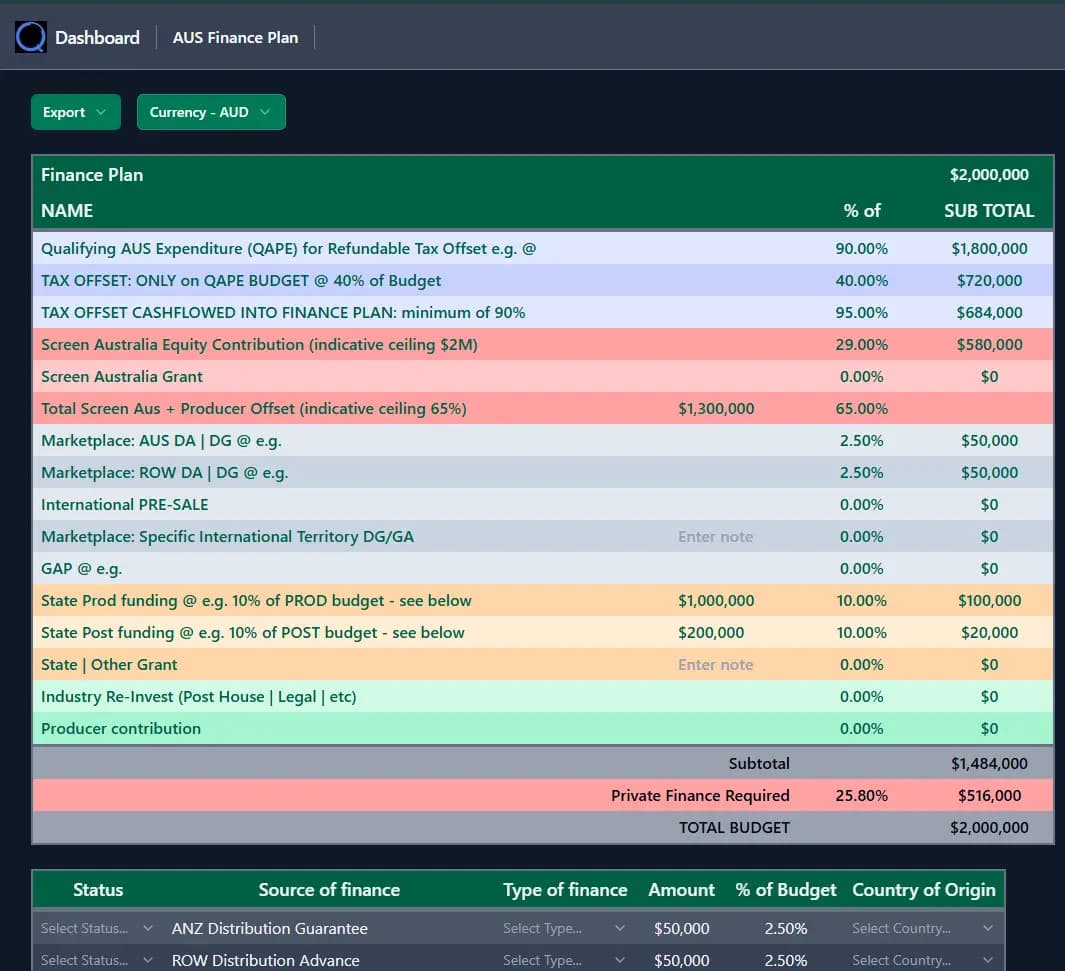Click the GAP @ e.g. row name

pos(82,568)
